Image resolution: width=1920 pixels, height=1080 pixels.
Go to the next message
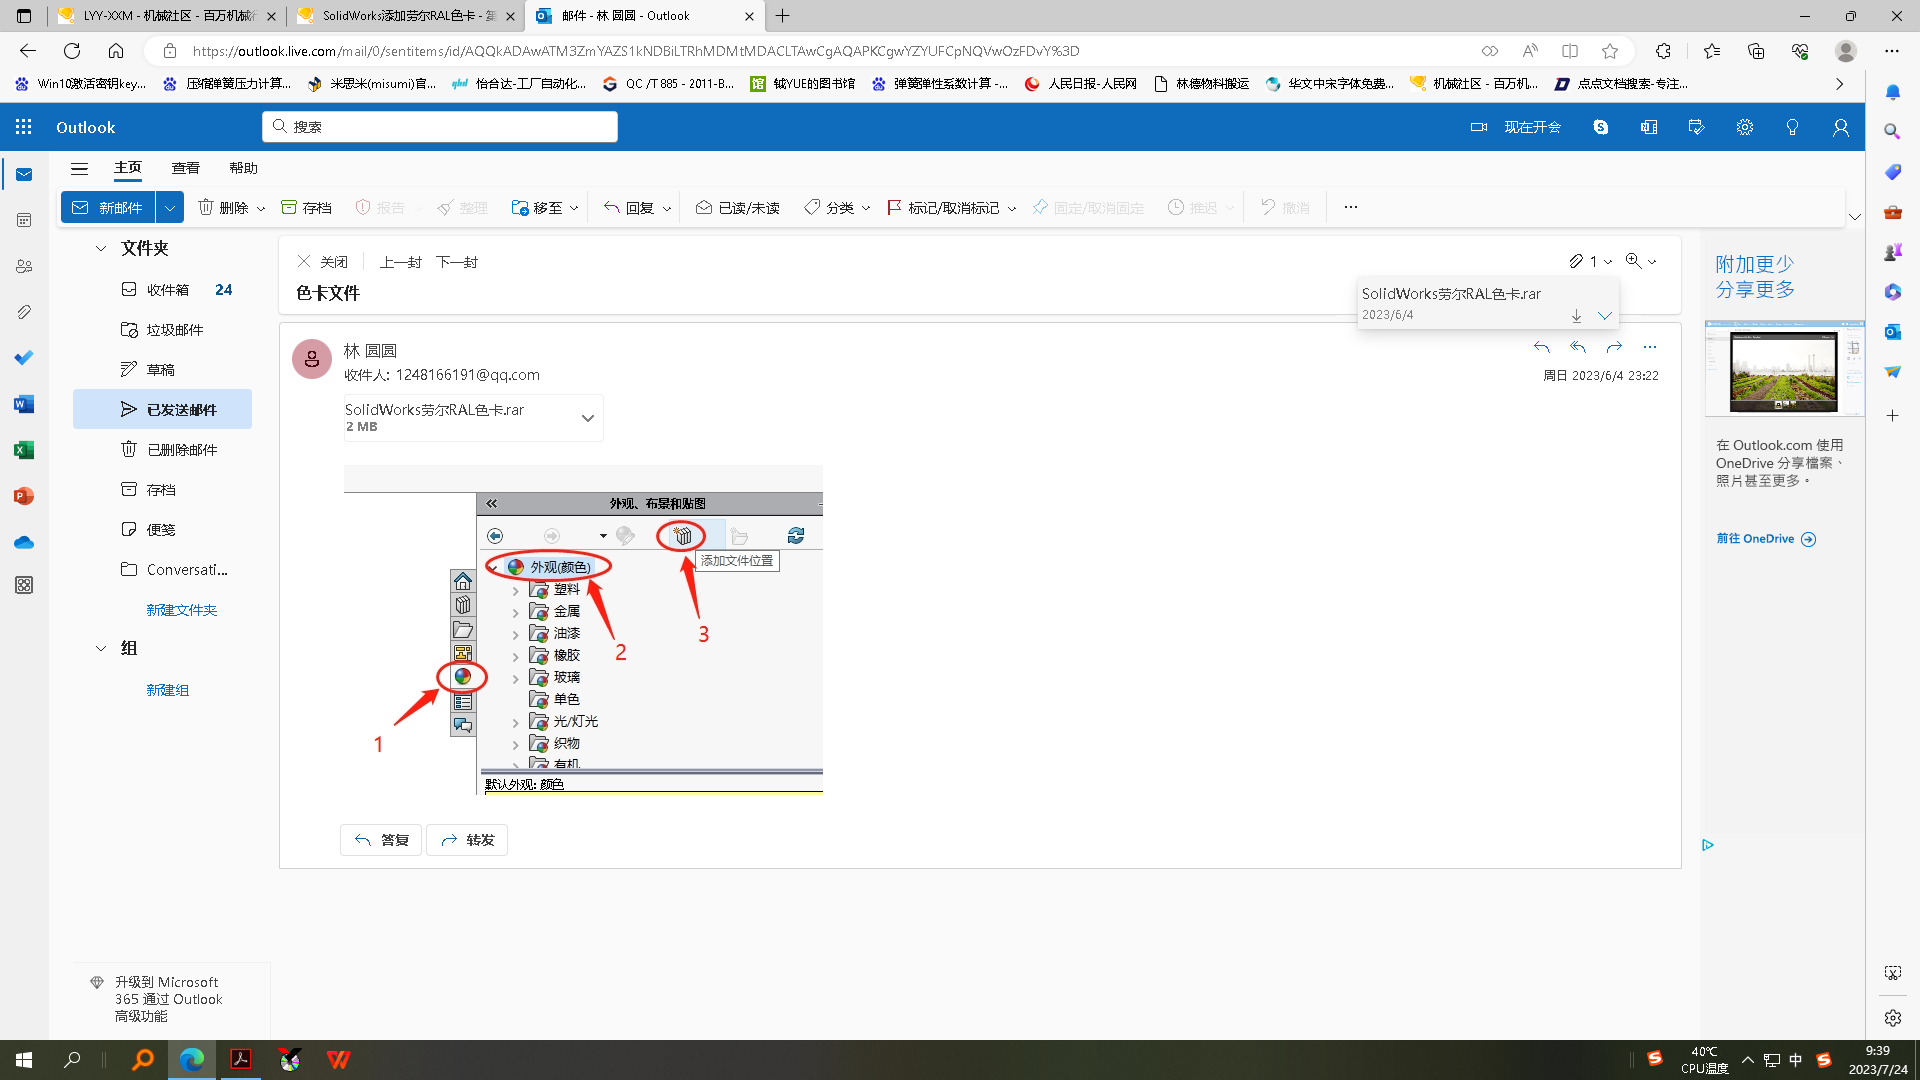[x=457, y=262]
